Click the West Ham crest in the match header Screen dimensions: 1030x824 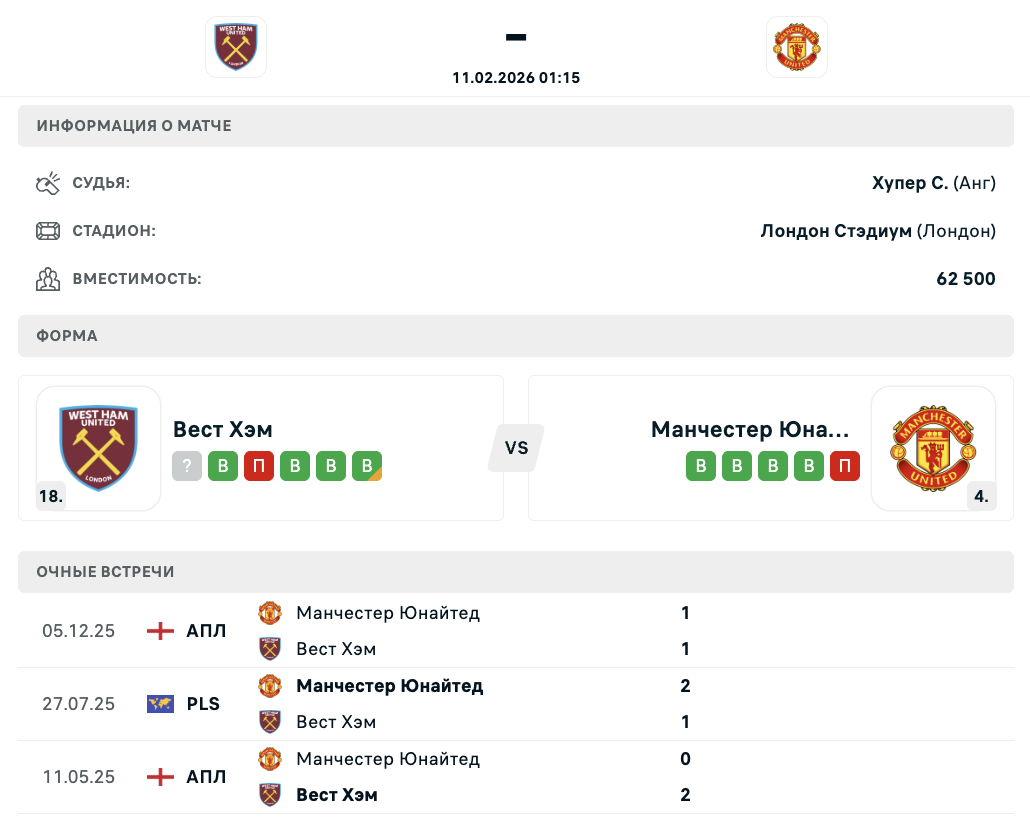(x=236, y=47)
